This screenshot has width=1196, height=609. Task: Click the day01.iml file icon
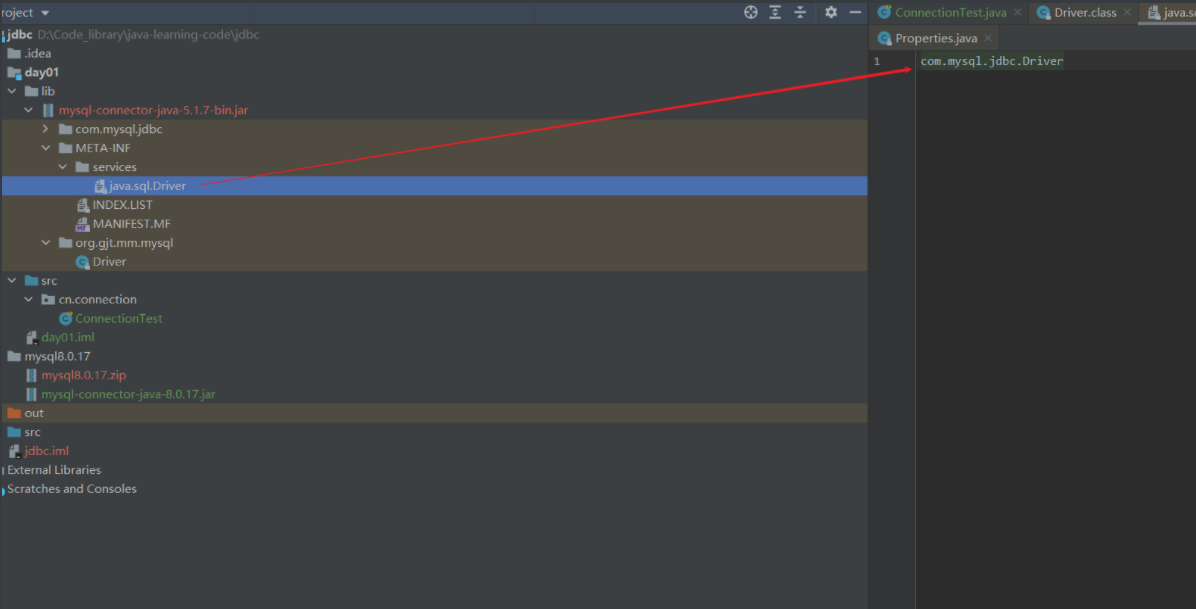tap(31, 337)
